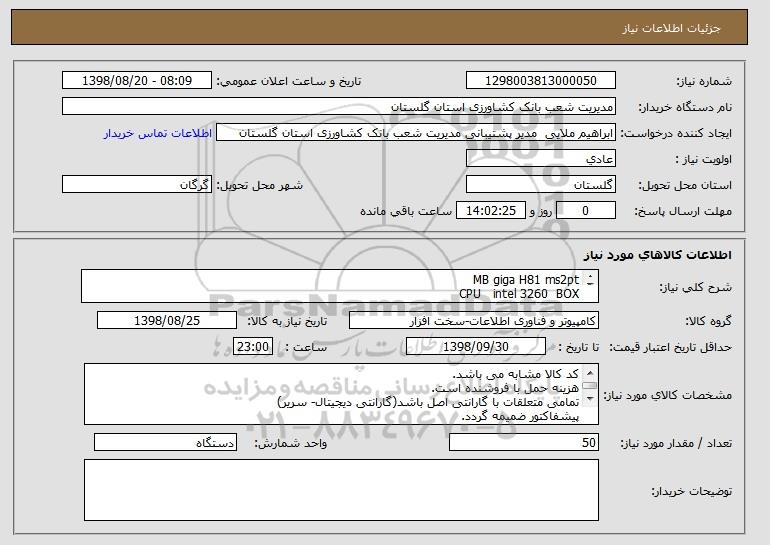Click the buyer description text area
Image resolution: width=770 pixels, height=545 pixels.
[x=341, y=490]
